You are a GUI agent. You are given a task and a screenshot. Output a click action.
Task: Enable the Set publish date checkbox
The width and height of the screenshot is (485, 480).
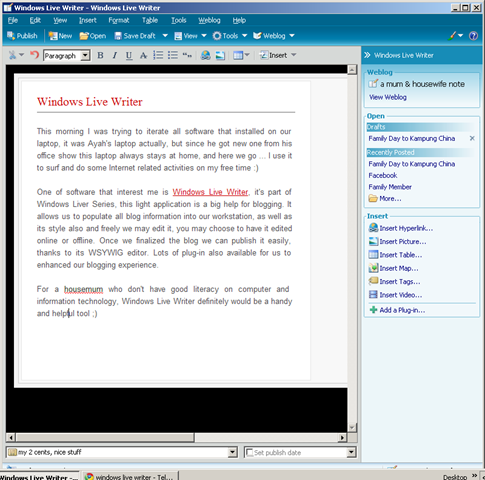(x=249, y=452)
